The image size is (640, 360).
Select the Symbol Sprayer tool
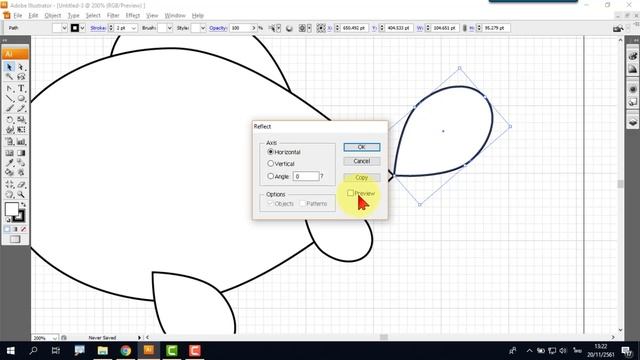coord(9,142)
